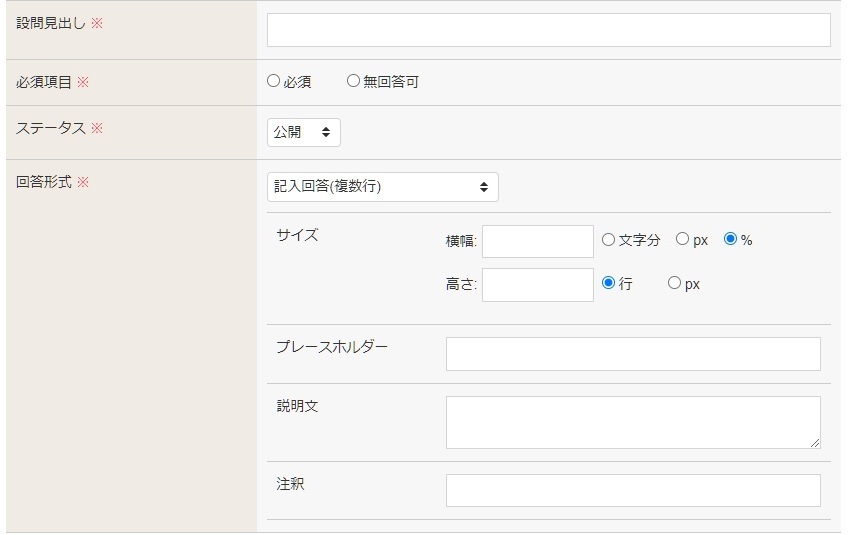Click the 高さ label text
This screenshot has height=535, width=848.
[x=461, y=285]
